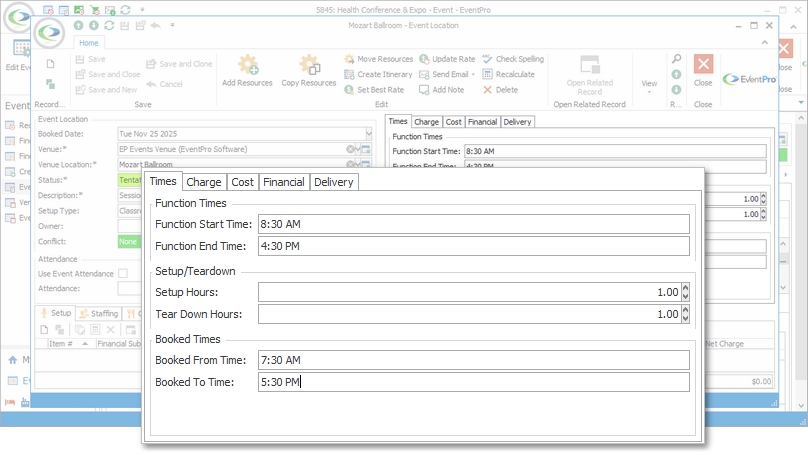Select the Setup tab at the bottom
Screen dimensions: 808x455
(56, 313)
